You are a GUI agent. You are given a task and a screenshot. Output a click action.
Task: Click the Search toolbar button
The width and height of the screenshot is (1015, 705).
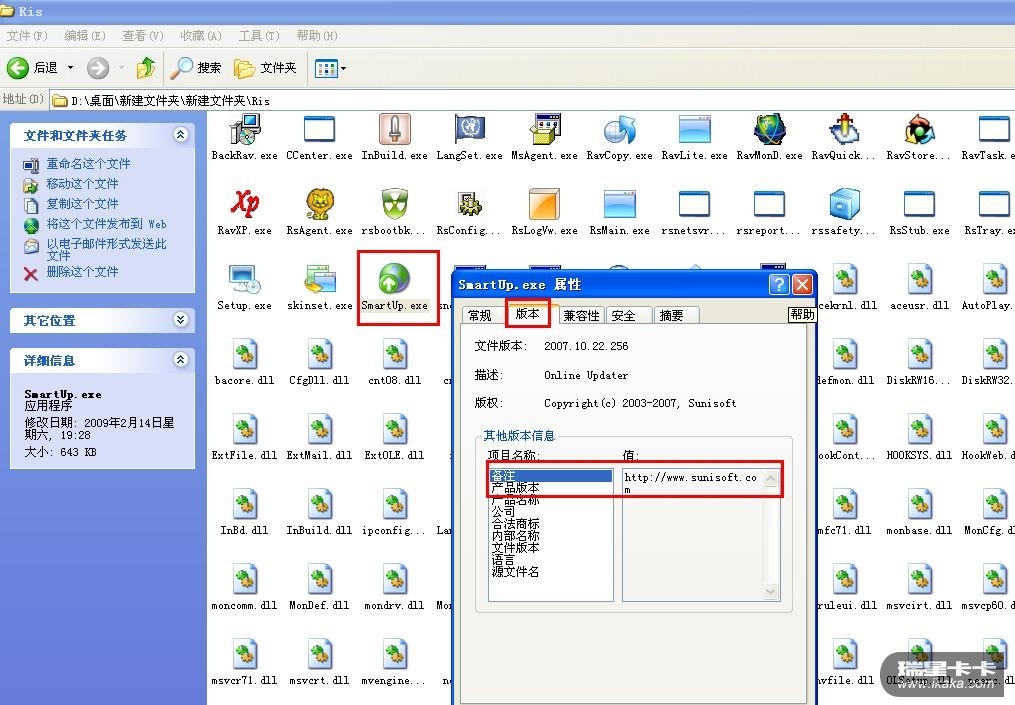[195, 67]
